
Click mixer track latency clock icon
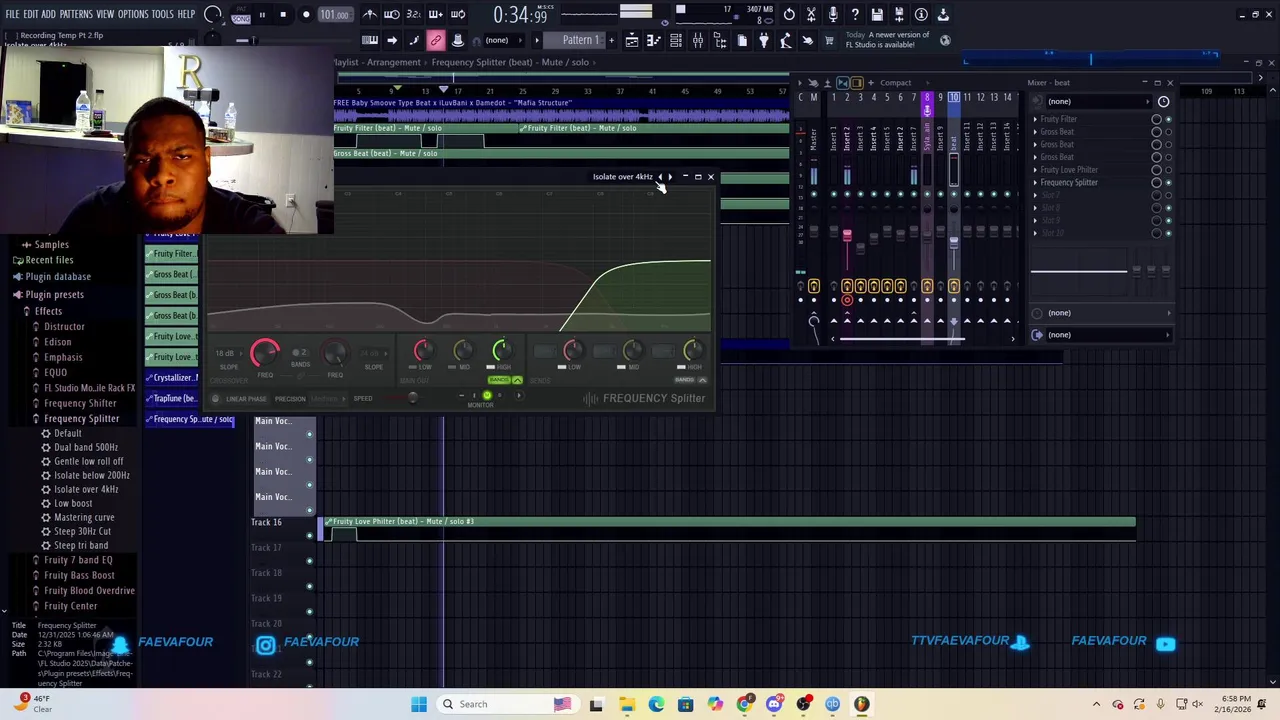1163,101
